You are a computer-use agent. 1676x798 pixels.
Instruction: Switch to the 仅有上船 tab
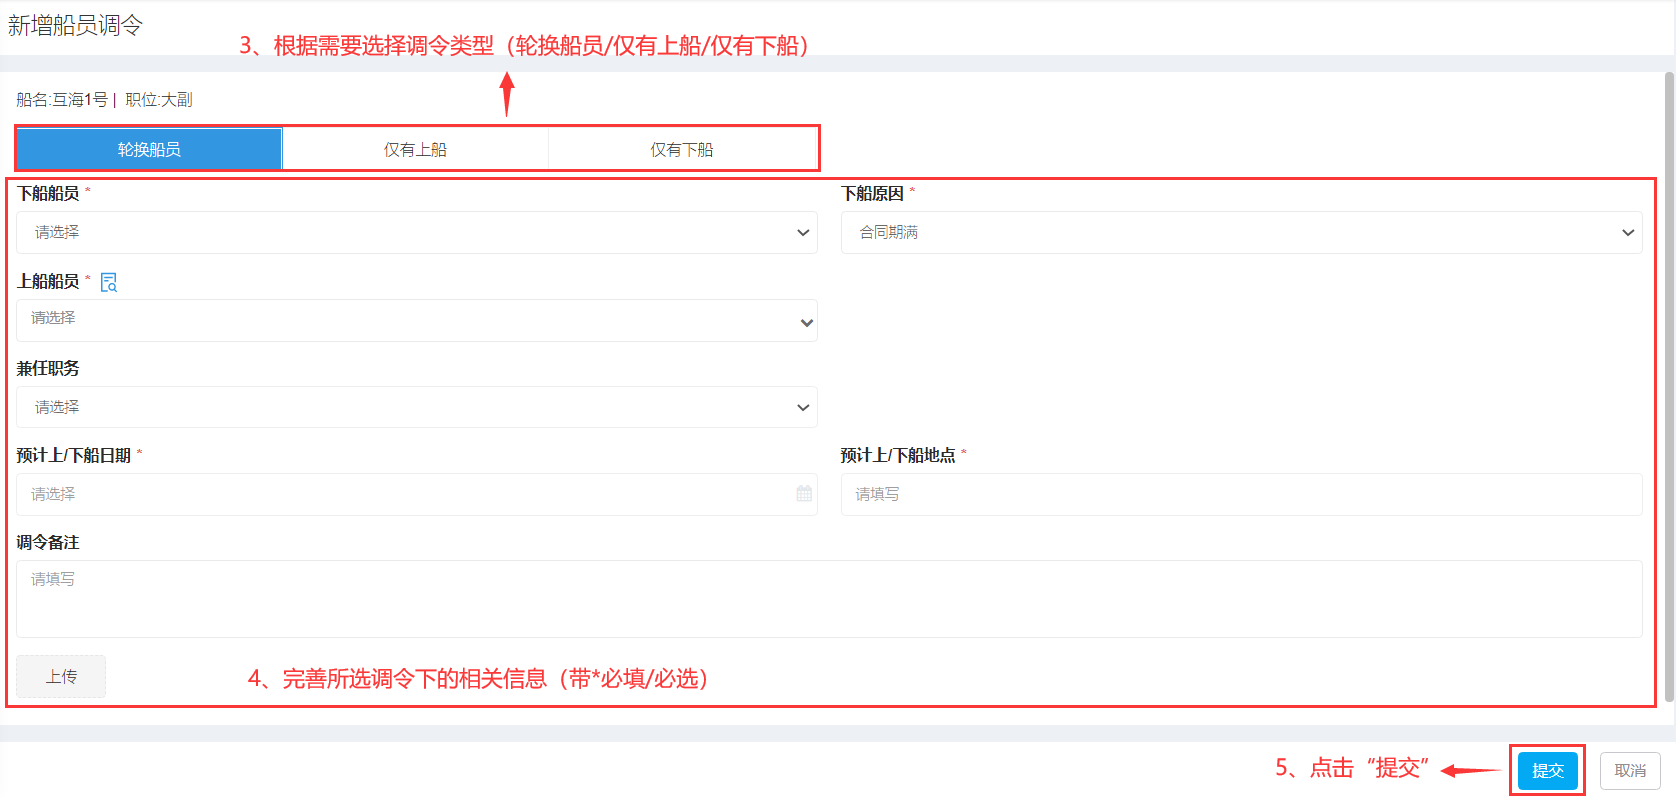click(415, 149)
